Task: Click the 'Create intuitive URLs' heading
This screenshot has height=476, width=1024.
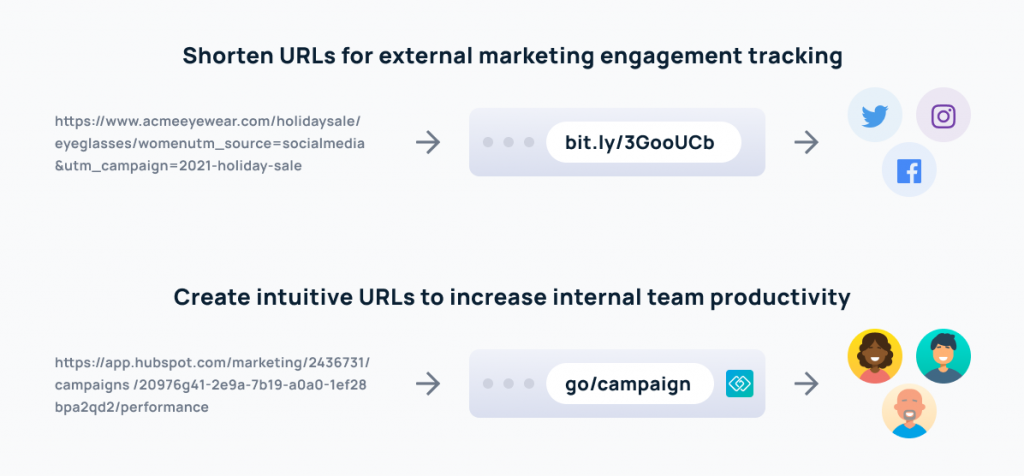Action: (512, 298)
